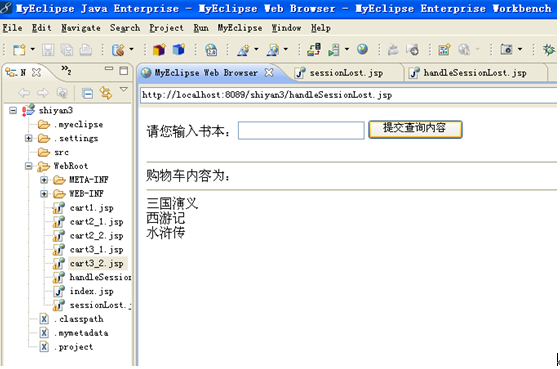Viewport: 560px width, 369px height.
Task: Toggle Link with Editor in the Navigator
Action: 106,93
